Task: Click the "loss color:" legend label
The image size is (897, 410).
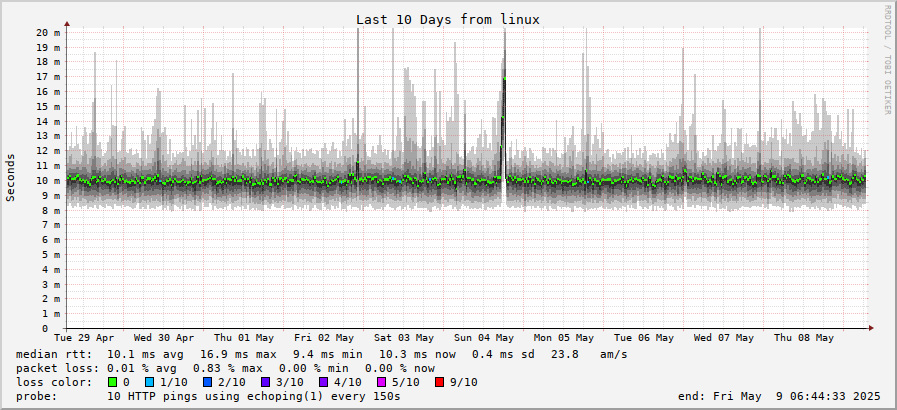Action: pyautogui.click(x=54, y=382)
